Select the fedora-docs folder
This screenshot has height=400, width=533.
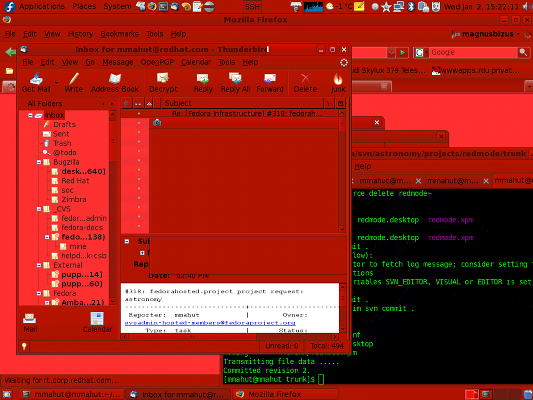pyautogui.click(x=82, y=228)
